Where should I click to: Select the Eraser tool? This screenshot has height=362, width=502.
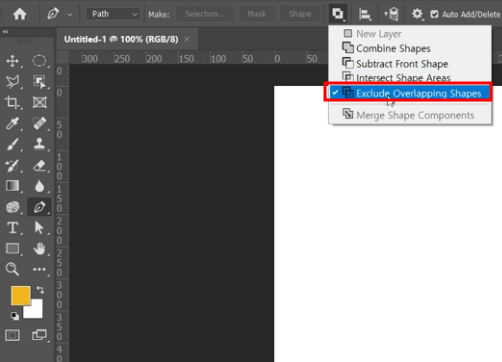(39, 166)
